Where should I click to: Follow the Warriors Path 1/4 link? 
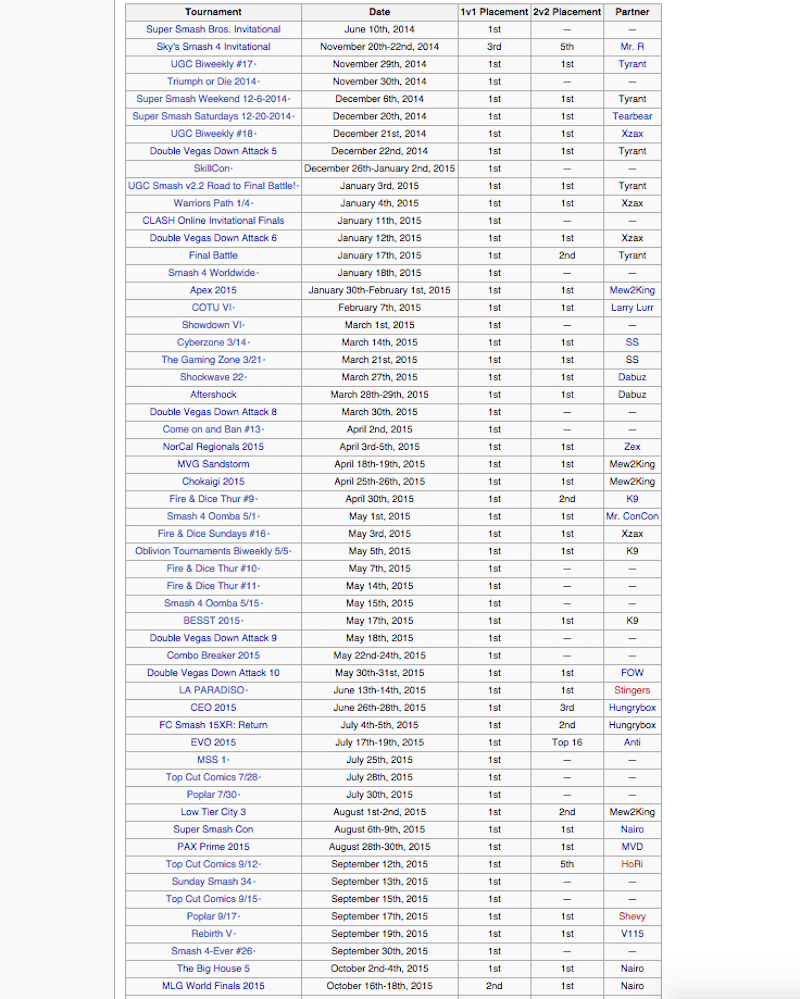click(212, 203)
